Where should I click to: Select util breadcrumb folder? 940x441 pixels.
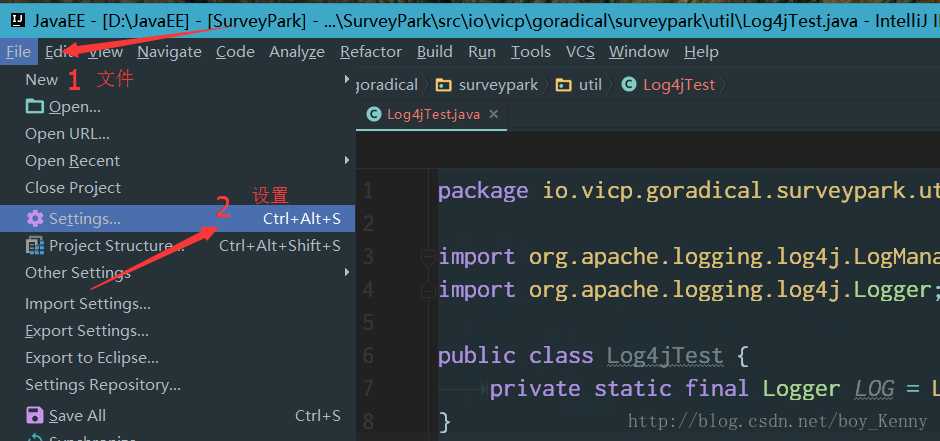tap(590, 85)
